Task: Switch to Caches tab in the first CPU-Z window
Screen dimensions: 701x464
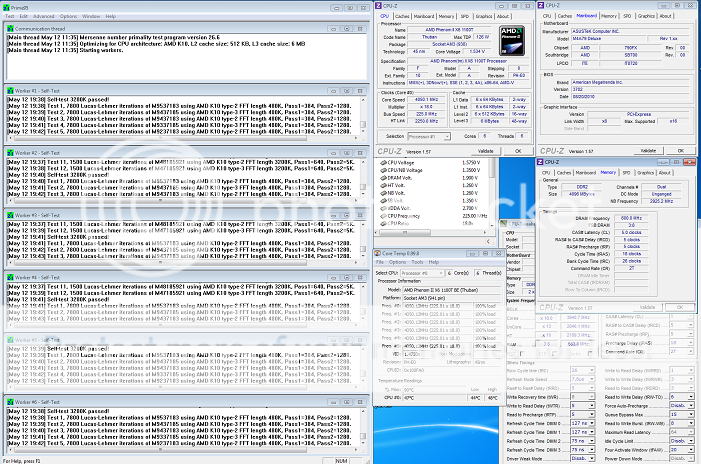Action: 402,16
